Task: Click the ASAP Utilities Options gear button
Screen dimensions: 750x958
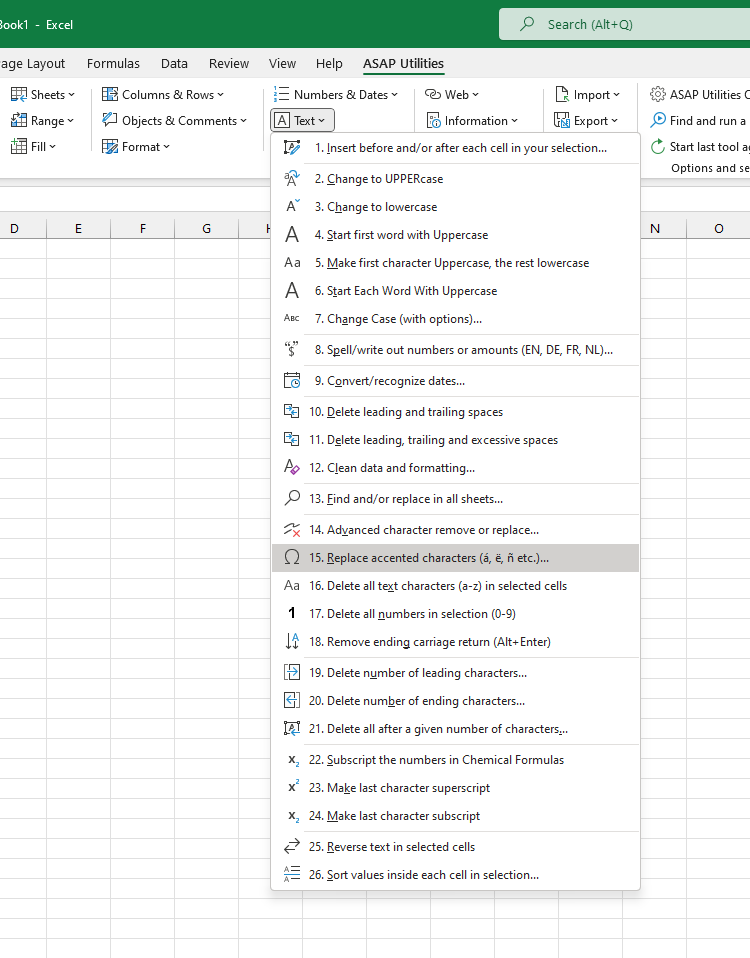Action: pyautogui.click(x=699, y=95)
